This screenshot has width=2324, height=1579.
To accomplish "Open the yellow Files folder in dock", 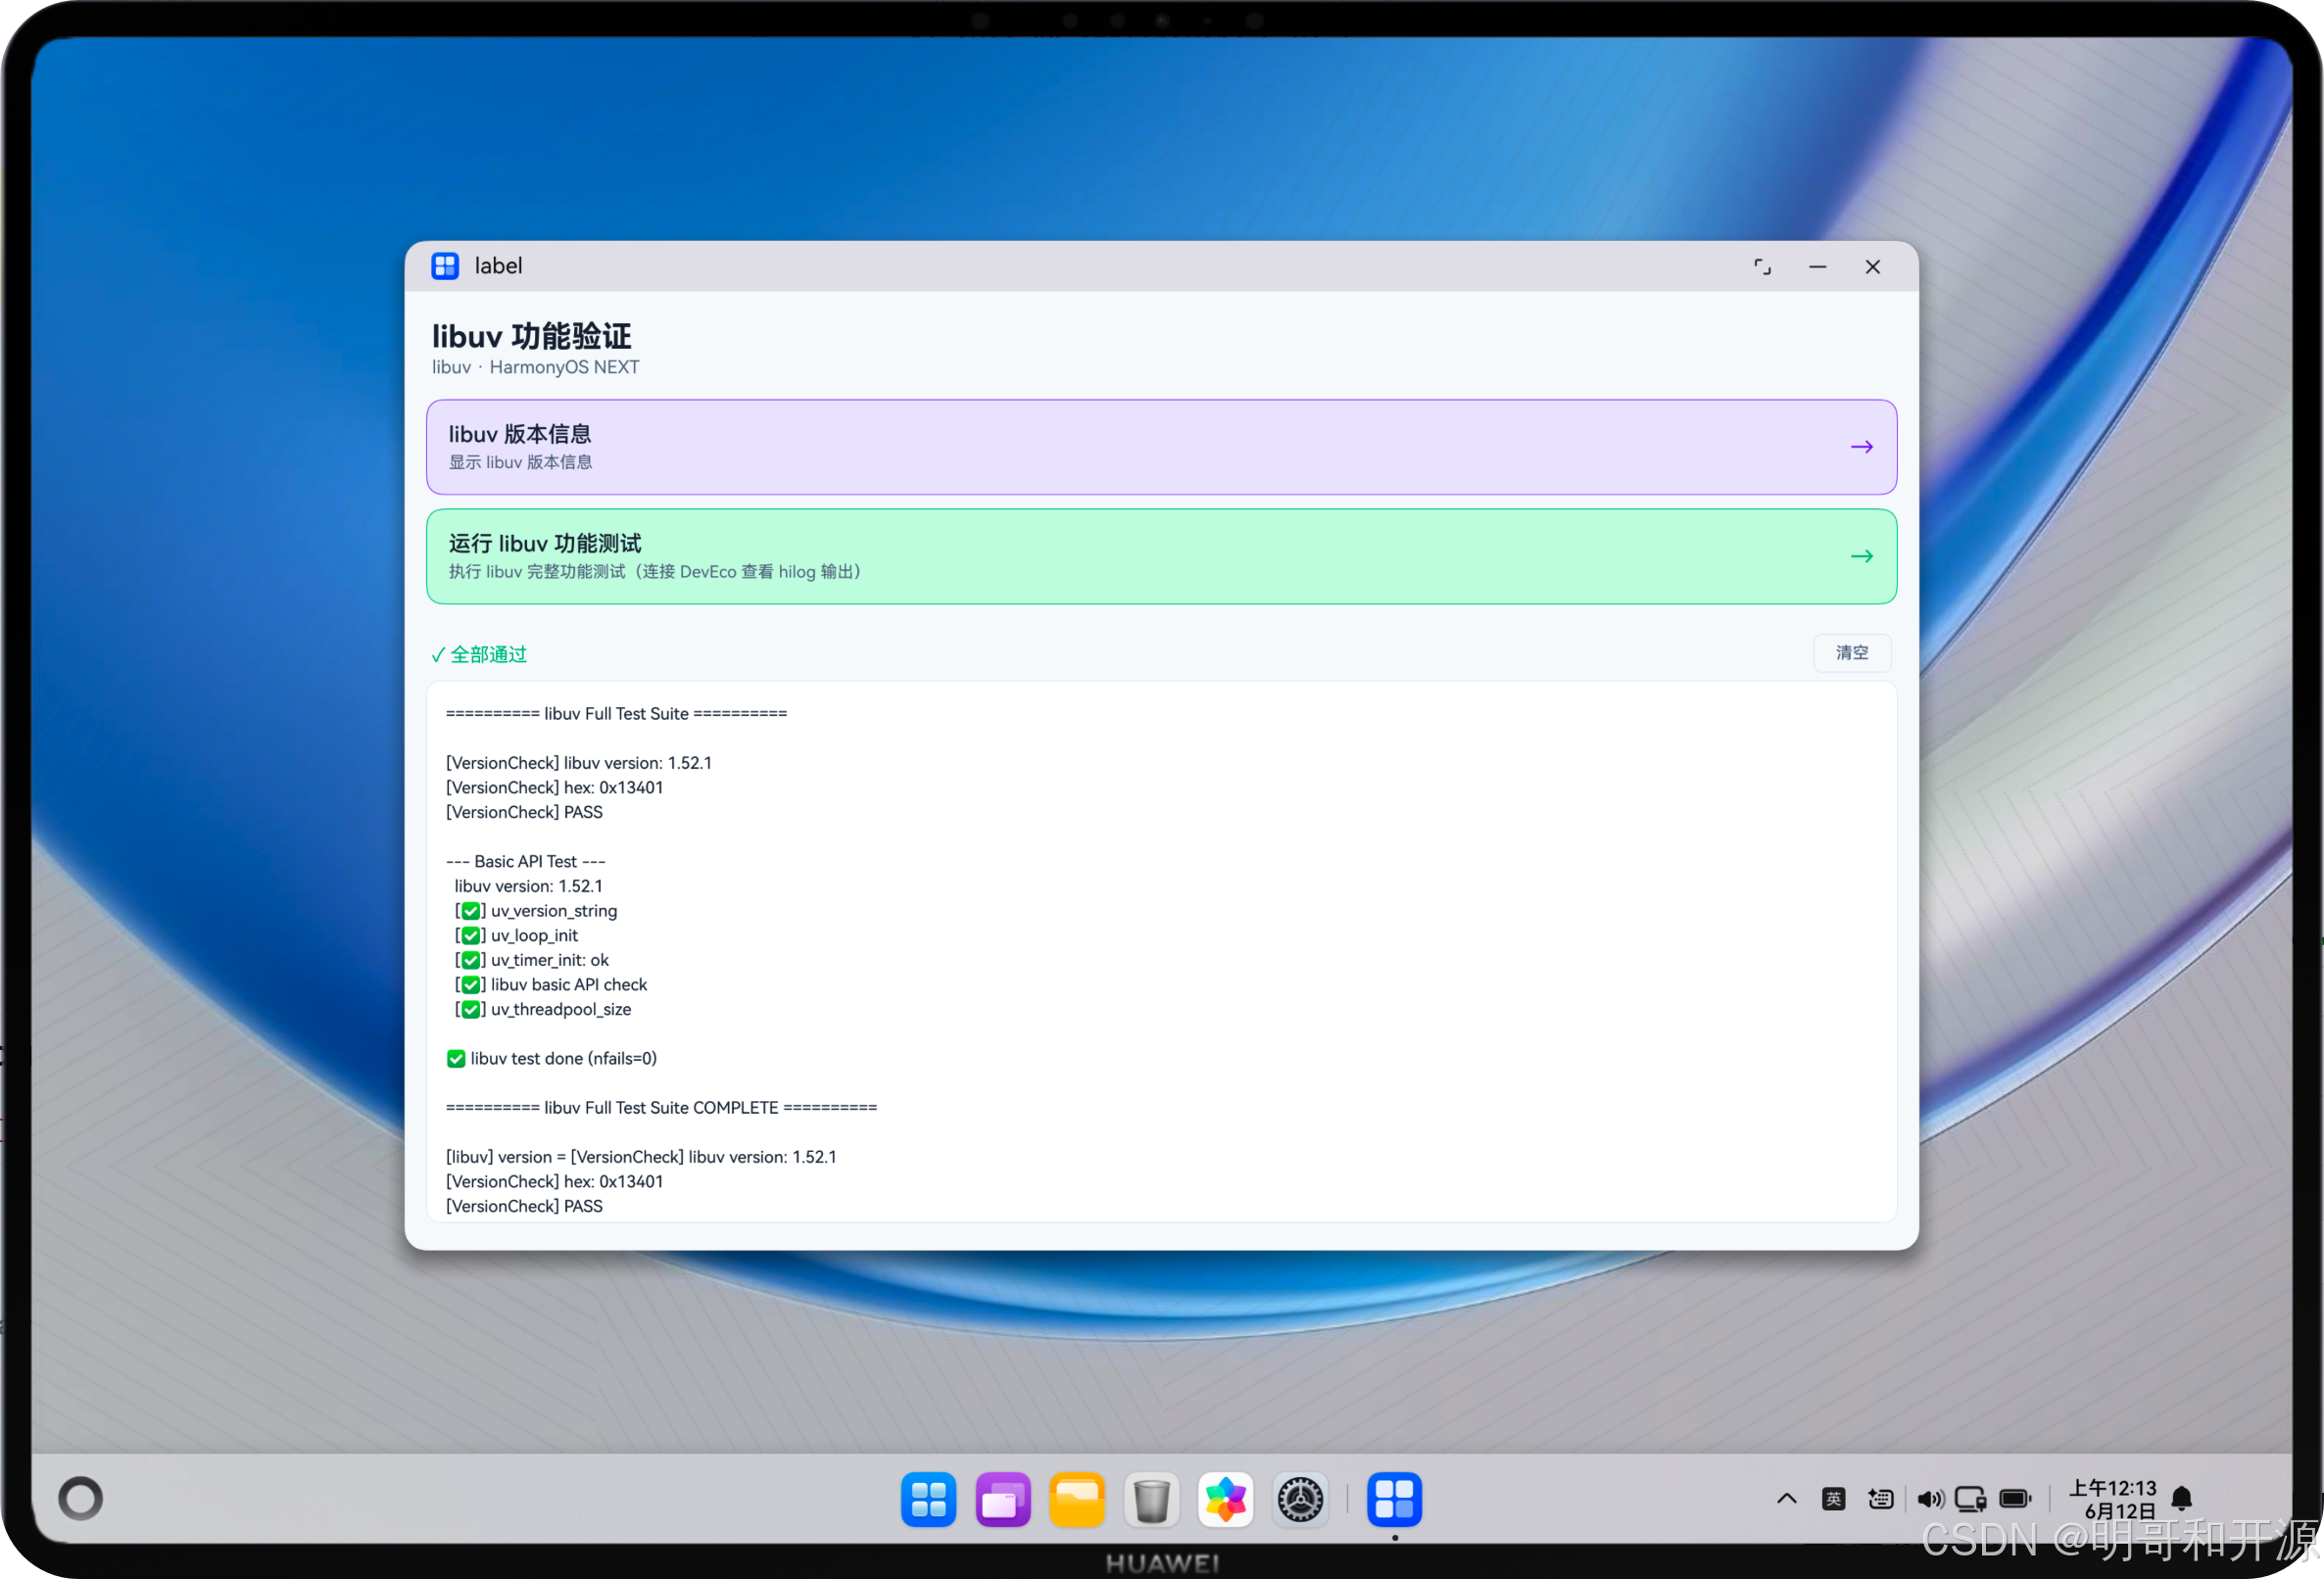I will click(x=1077, y=1499).
